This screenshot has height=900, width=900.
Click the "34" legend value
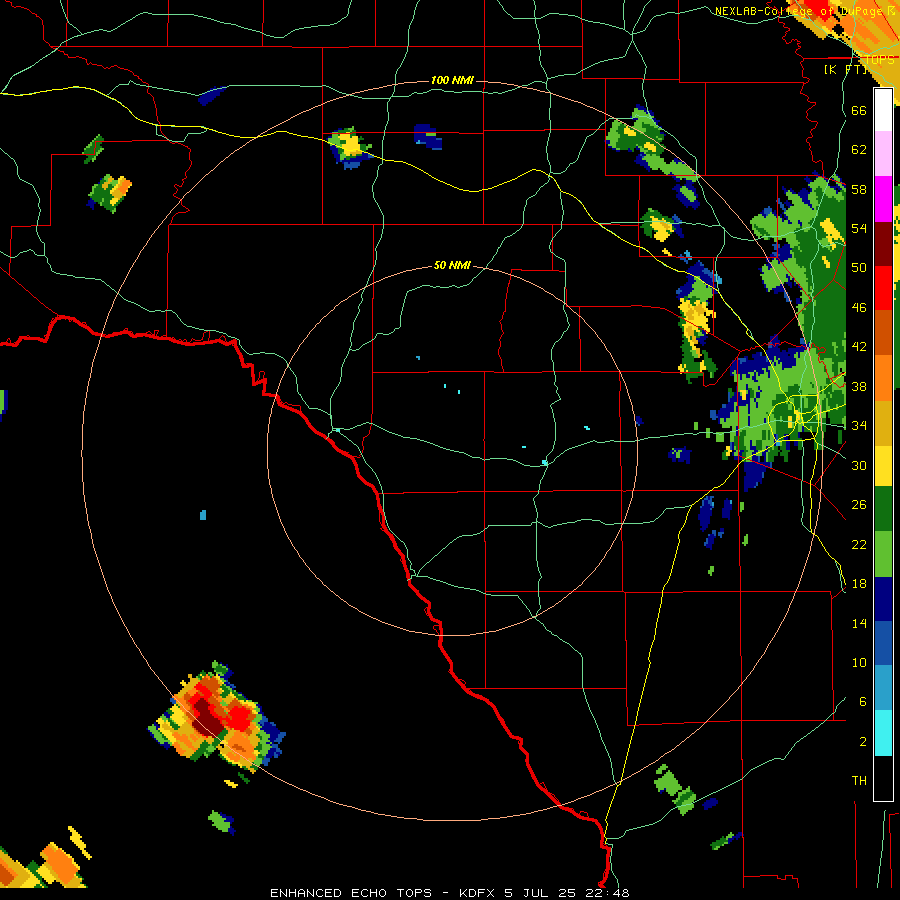pos(859,426)
